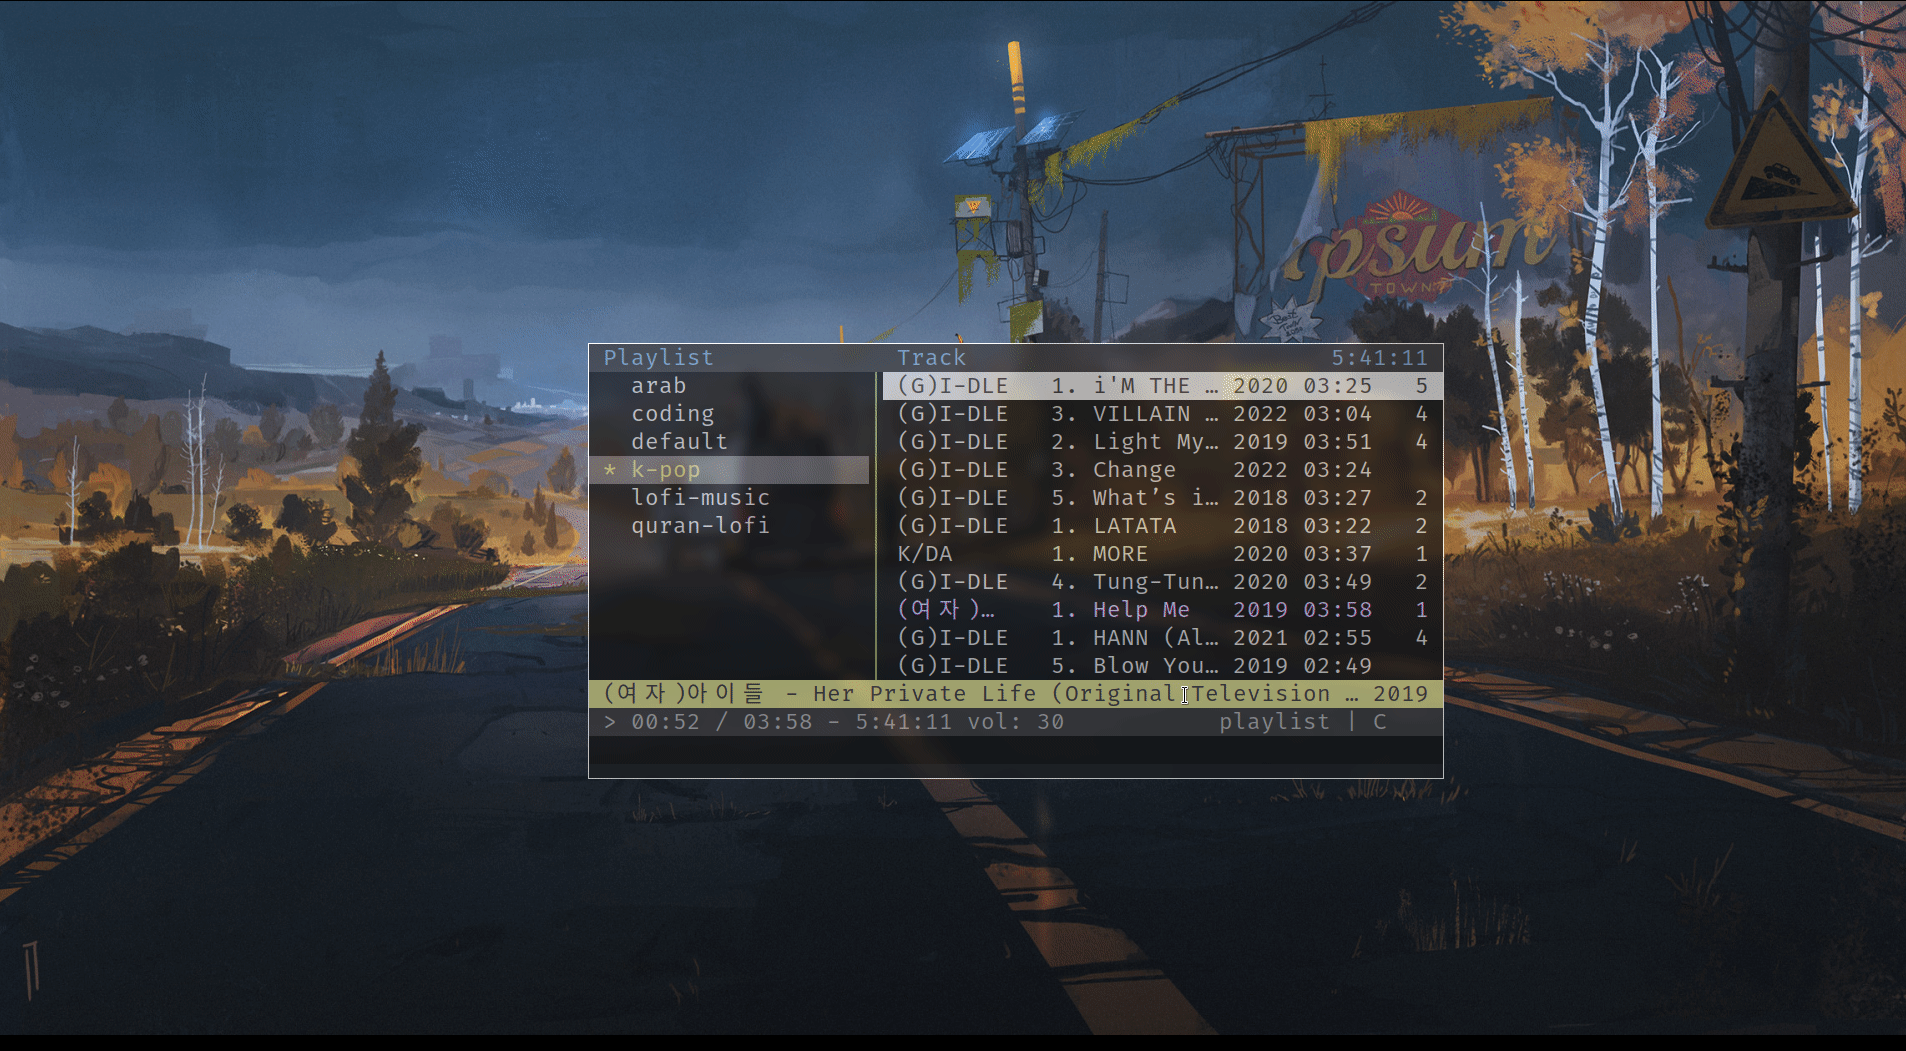The height and width of the screenshot is (1051, 1906).
Task: Click the Playlist column header
Action: tap(658, 358)
